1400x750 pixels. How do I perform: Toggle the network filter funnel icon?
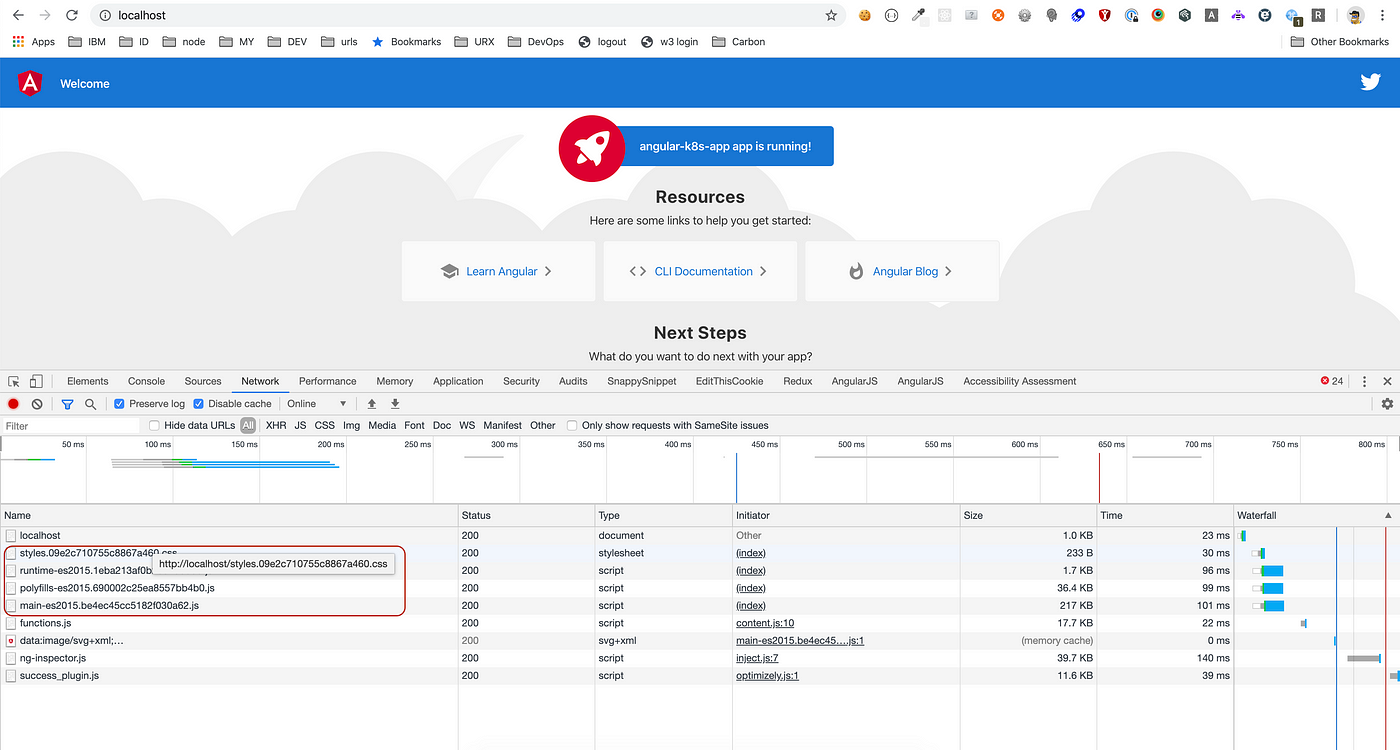(x=67, y=404)
